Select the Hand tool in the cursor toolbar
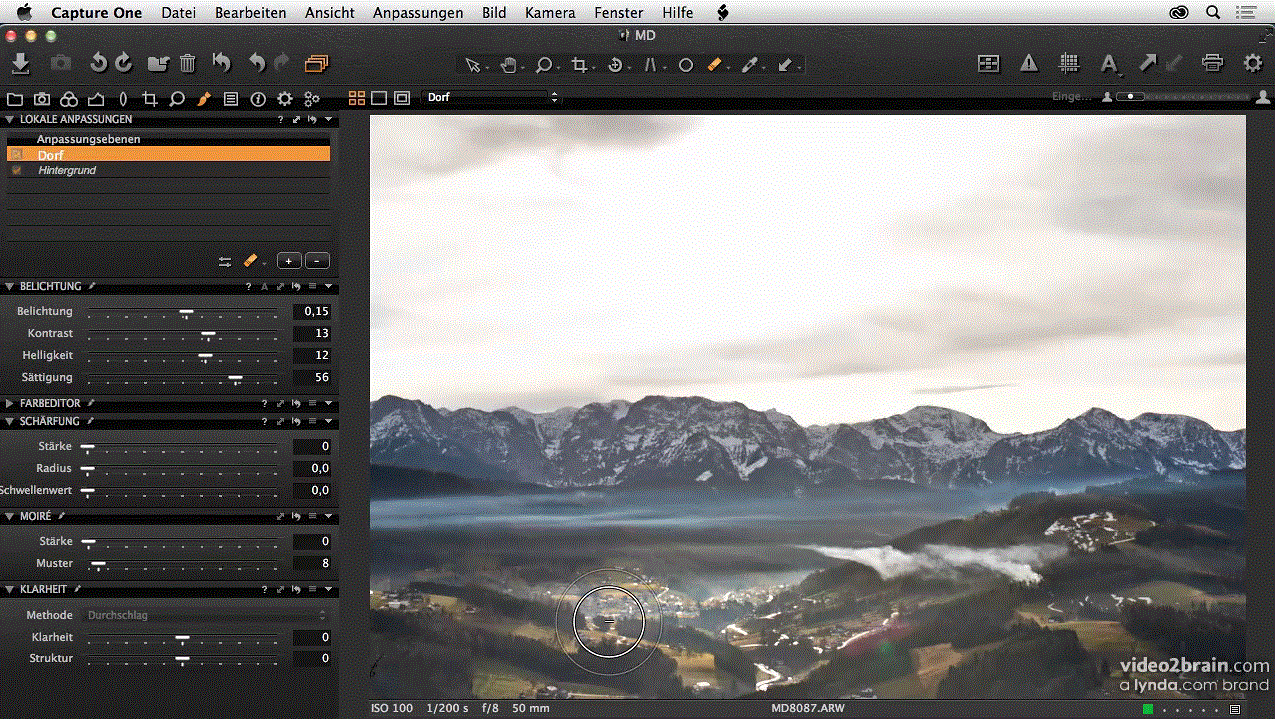 [510, 64]
